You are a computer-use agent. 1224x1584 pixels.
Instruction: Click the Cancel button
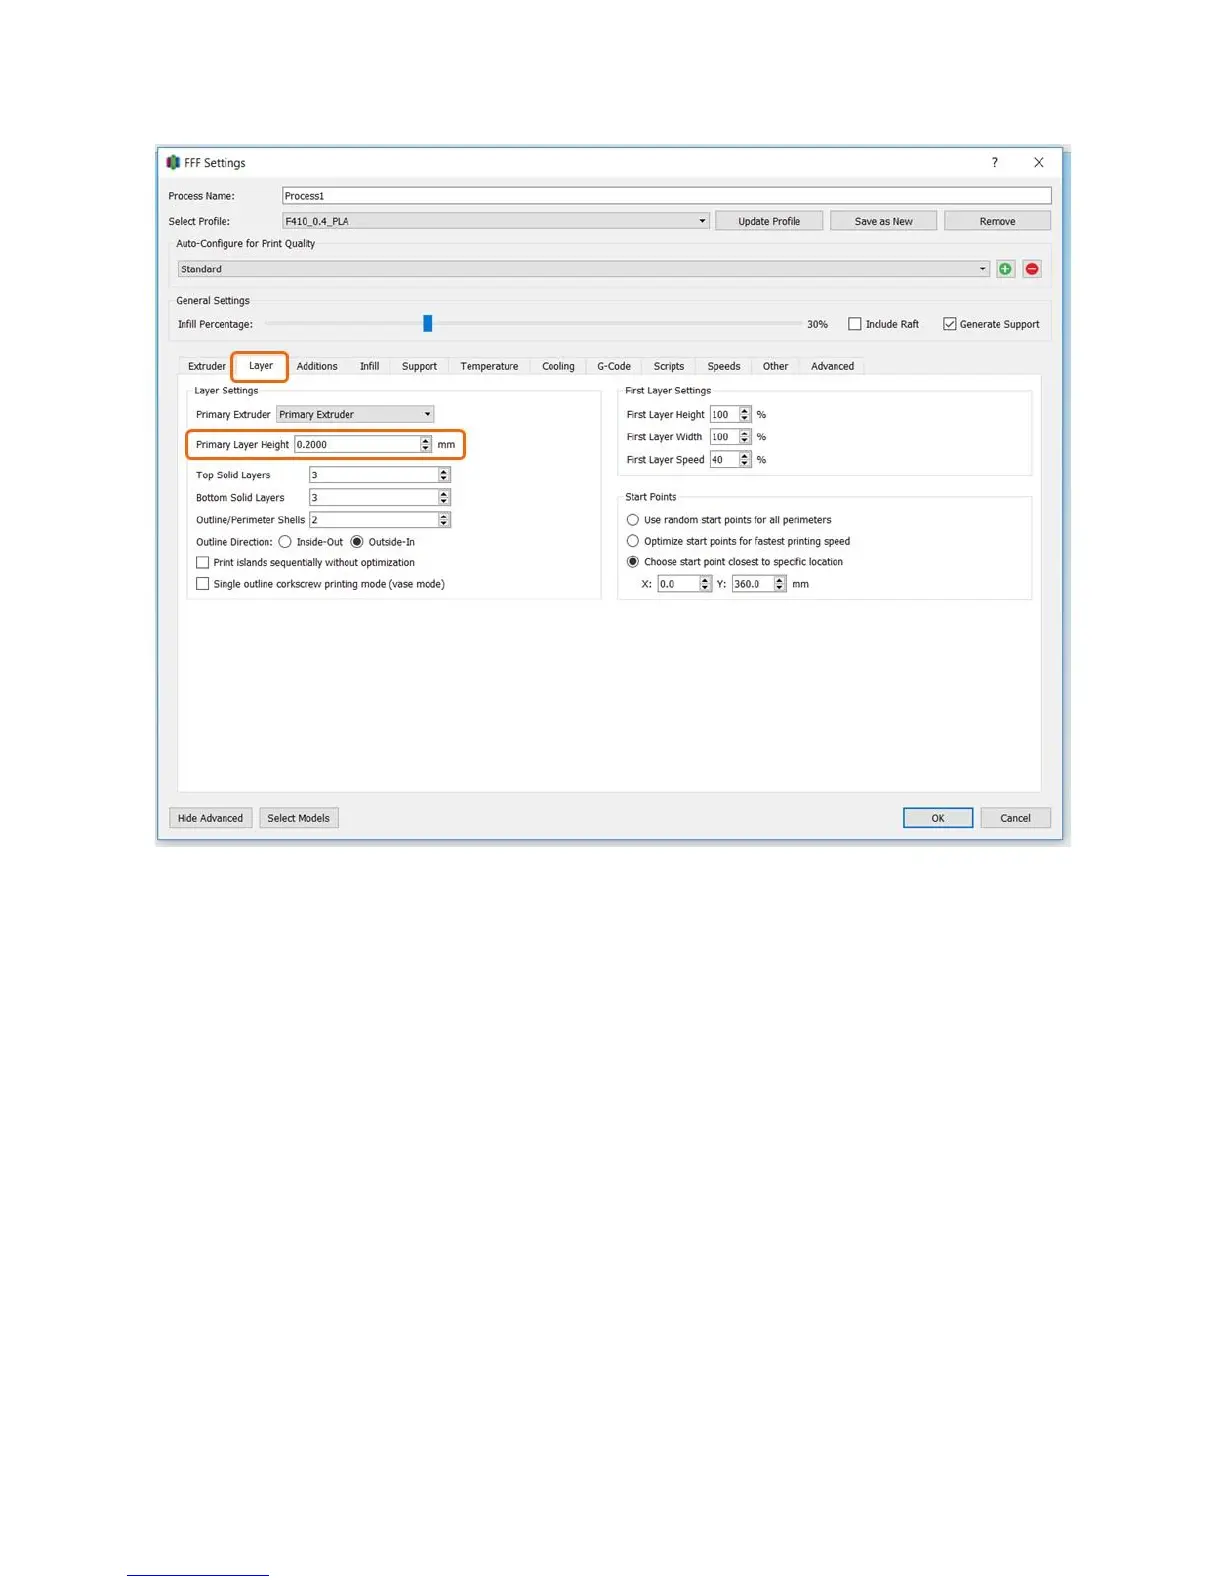1015,818
